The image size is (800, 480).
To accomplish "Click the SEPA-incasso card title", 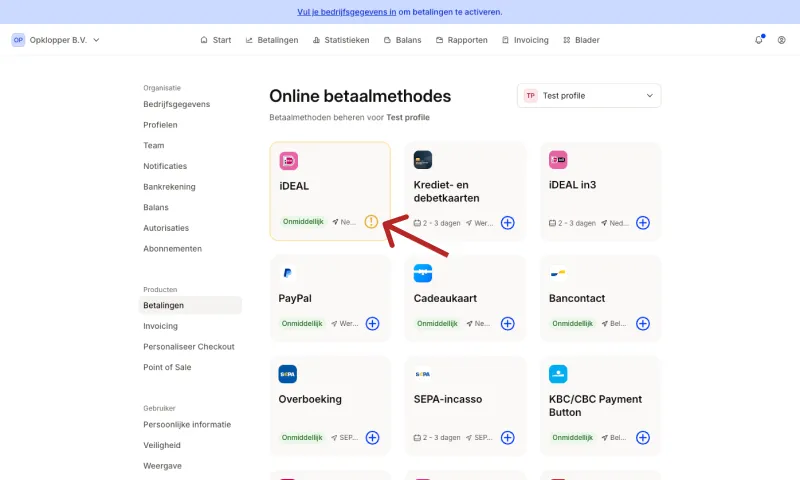I will click(448, 399).
